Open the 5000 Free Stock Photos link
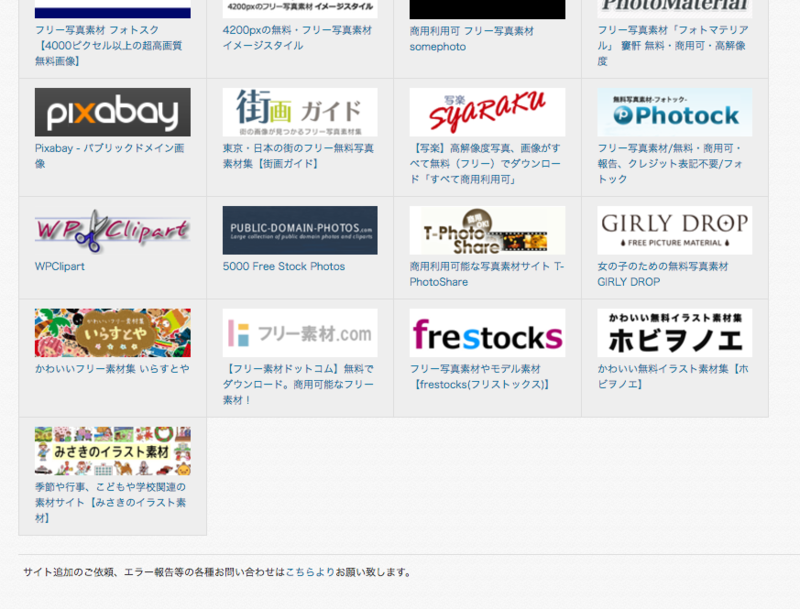 pyautogui.click(x=284, y=266)
